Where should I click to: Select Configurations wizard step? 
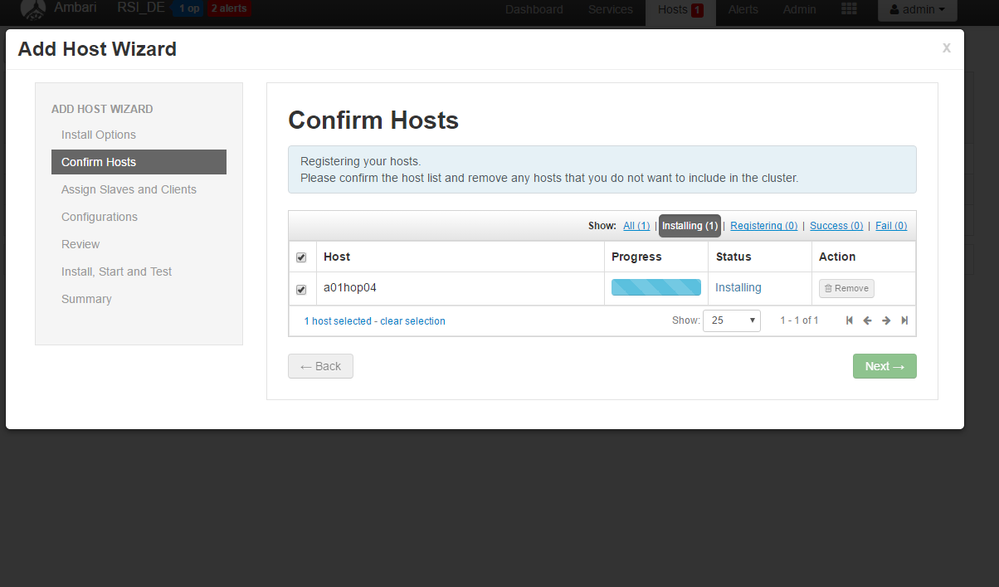pos(99,217)
